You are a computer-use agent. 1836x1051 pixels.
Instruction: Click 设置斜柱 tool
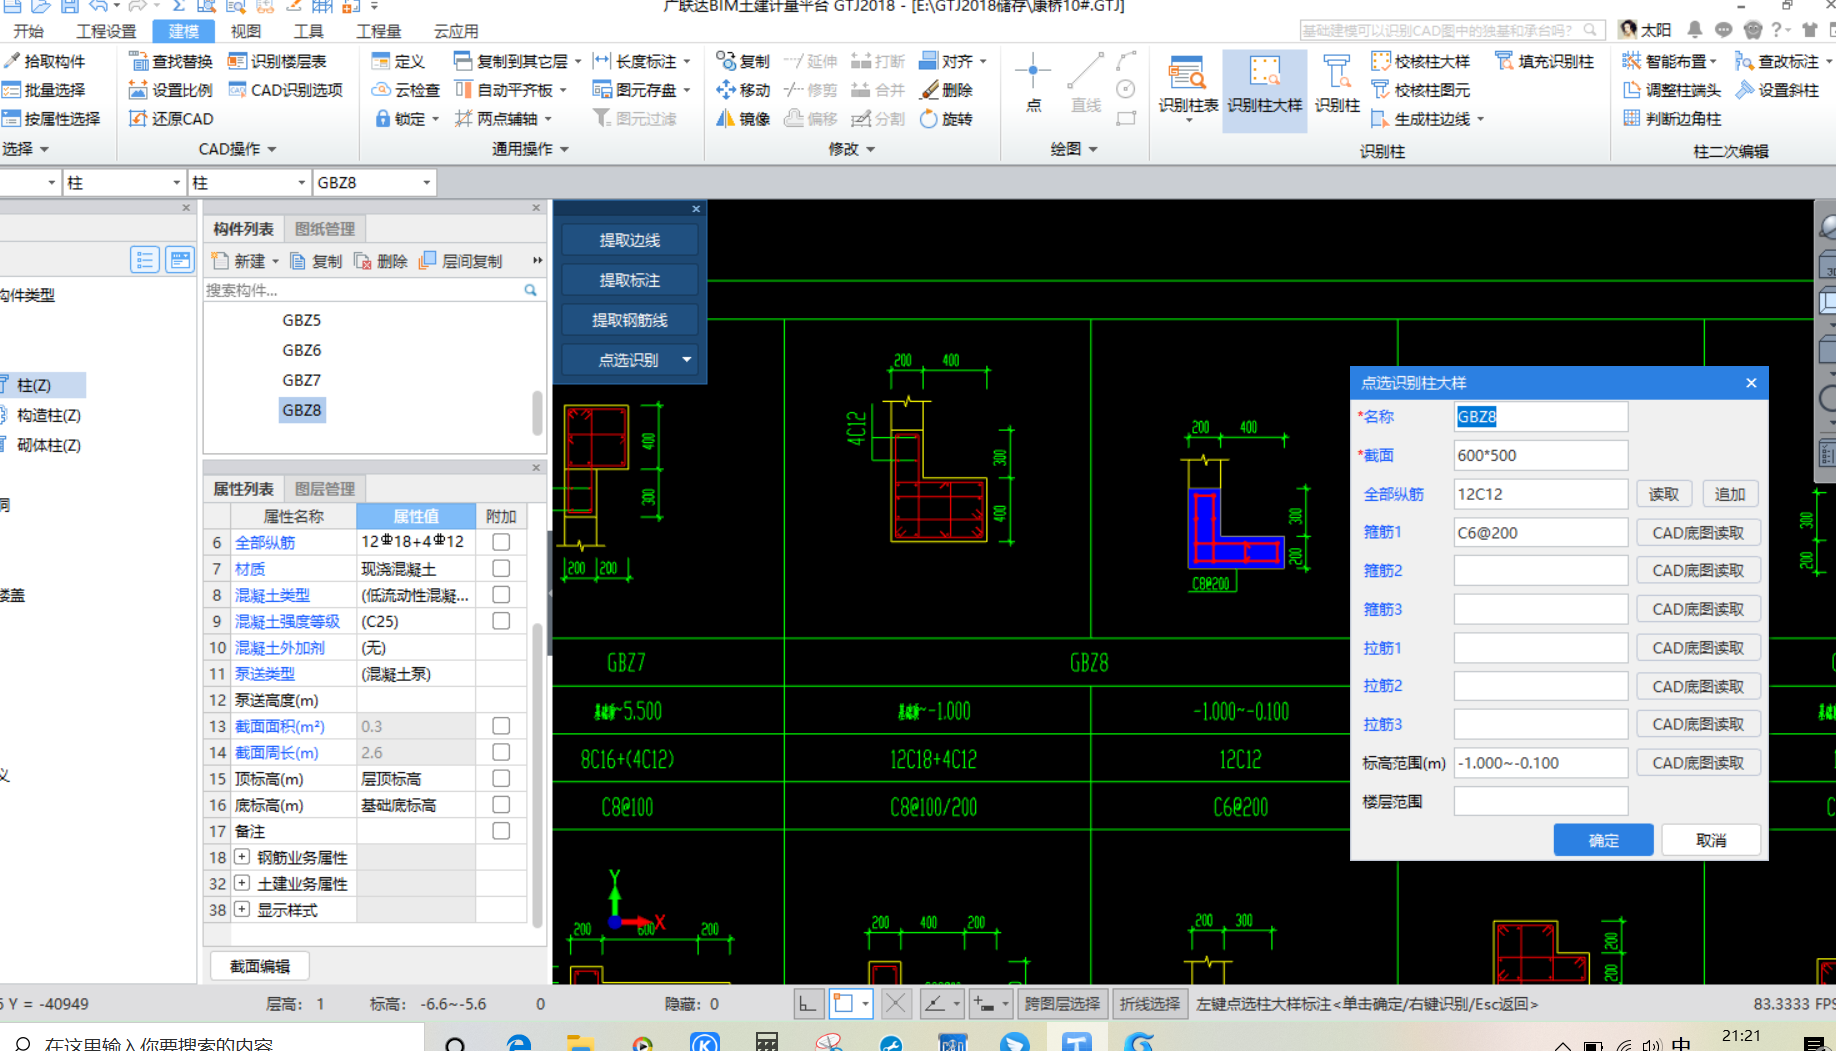1777,90
